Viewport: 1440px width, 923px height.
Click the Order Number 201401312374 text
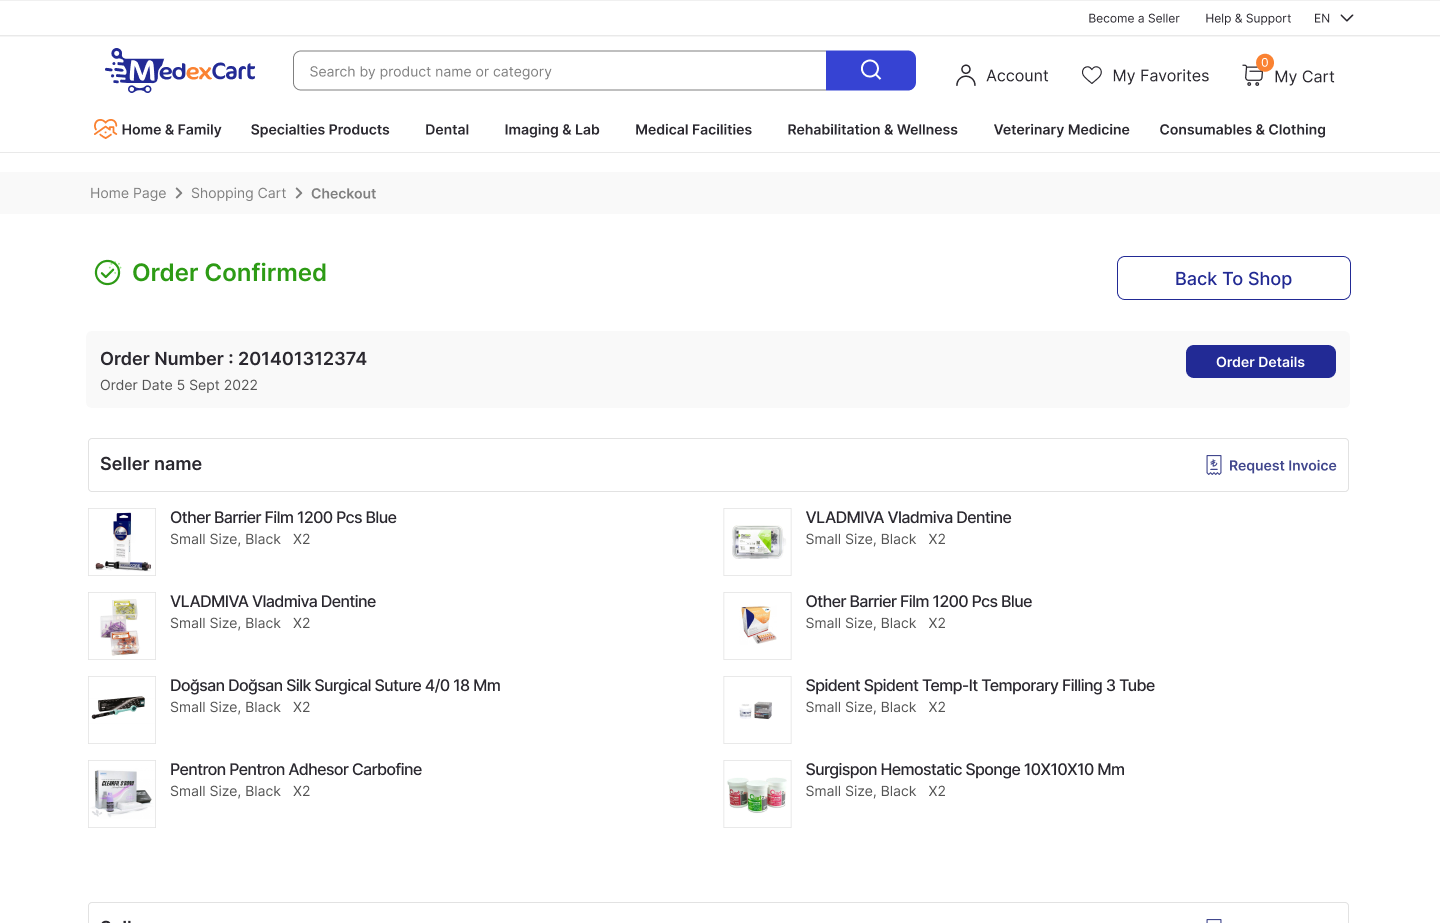pos(233,358)
